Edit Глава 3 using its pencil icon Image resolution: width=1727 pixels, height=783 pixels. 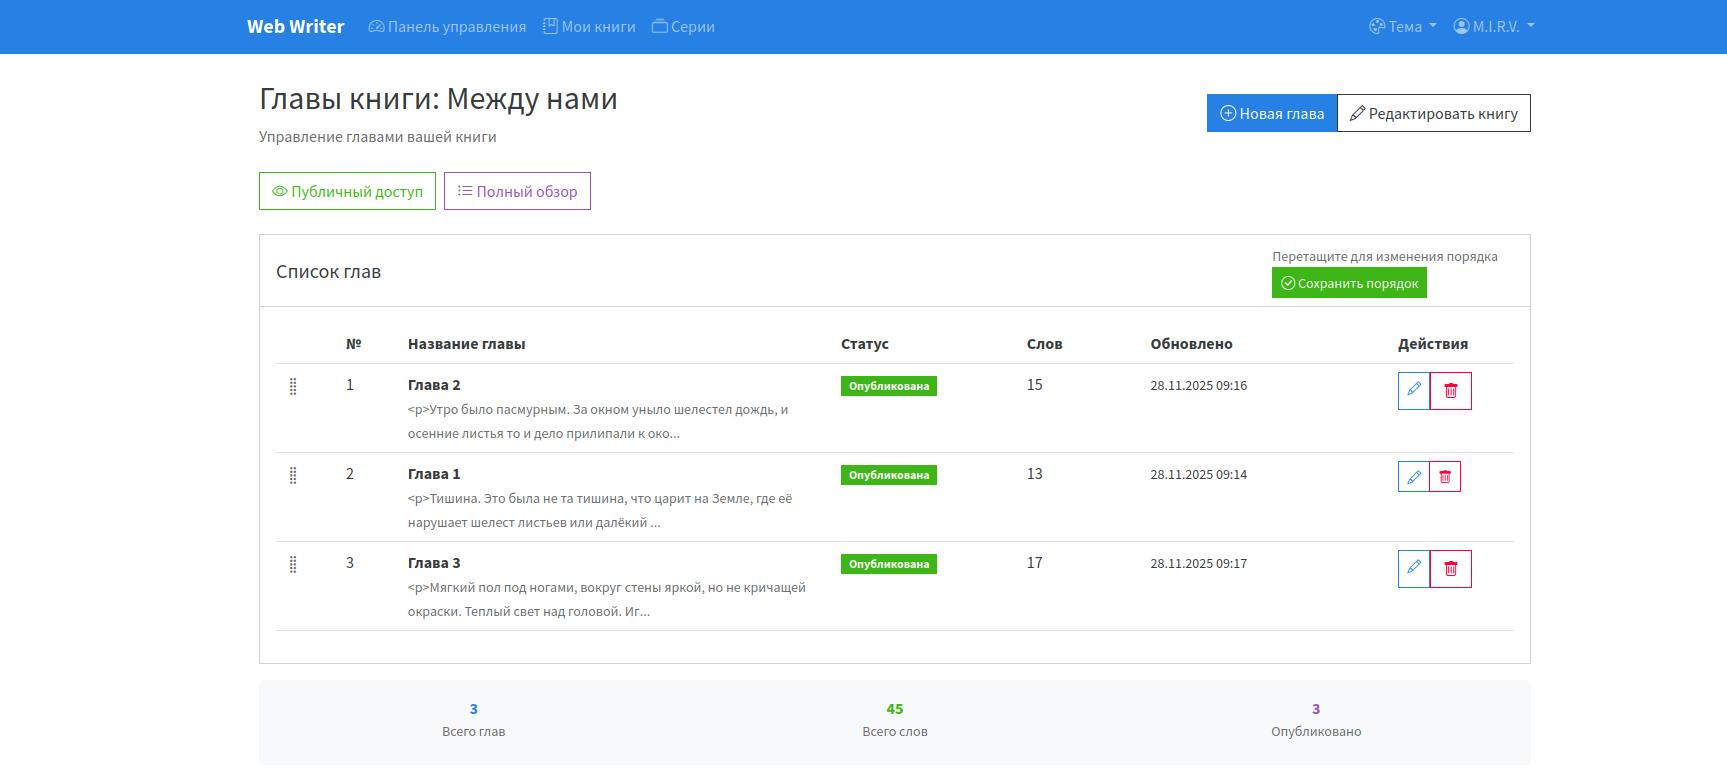[x=1413, y=568]
